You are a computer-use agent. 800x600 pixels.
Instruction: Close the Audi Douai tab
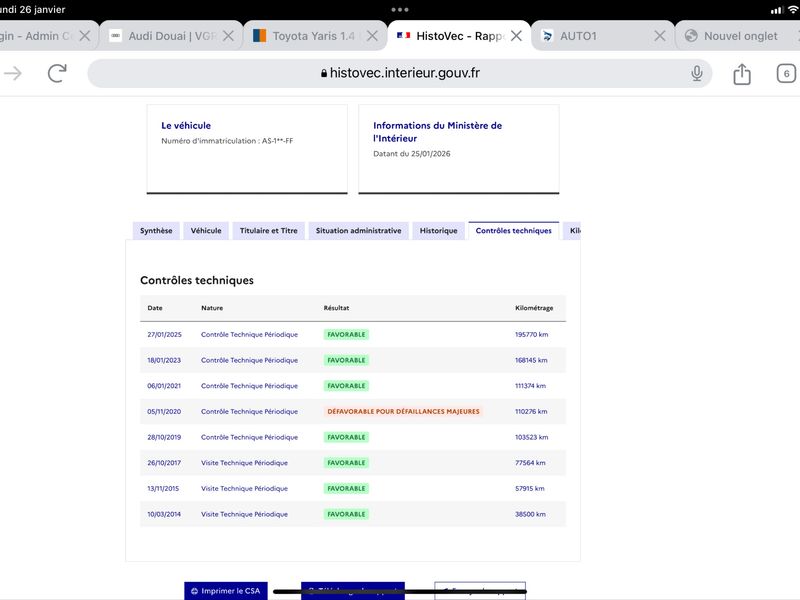click(x=229, y=36)
